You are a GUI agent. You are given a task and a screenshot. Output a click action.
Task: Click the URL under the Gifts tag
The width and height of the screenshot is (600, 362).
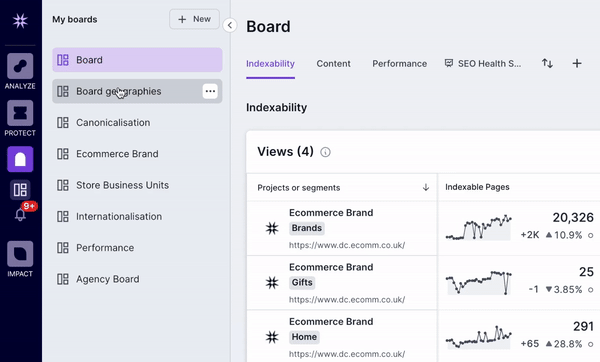pyautogui.click(x=347, y=300)
